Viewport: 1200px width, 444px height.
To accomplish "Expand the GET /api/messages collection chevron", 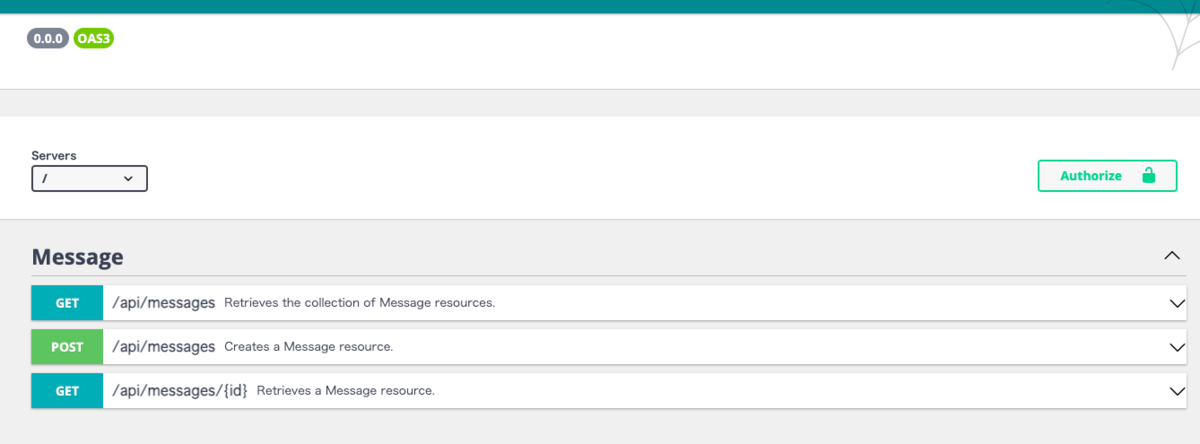I will (1176, 302).
